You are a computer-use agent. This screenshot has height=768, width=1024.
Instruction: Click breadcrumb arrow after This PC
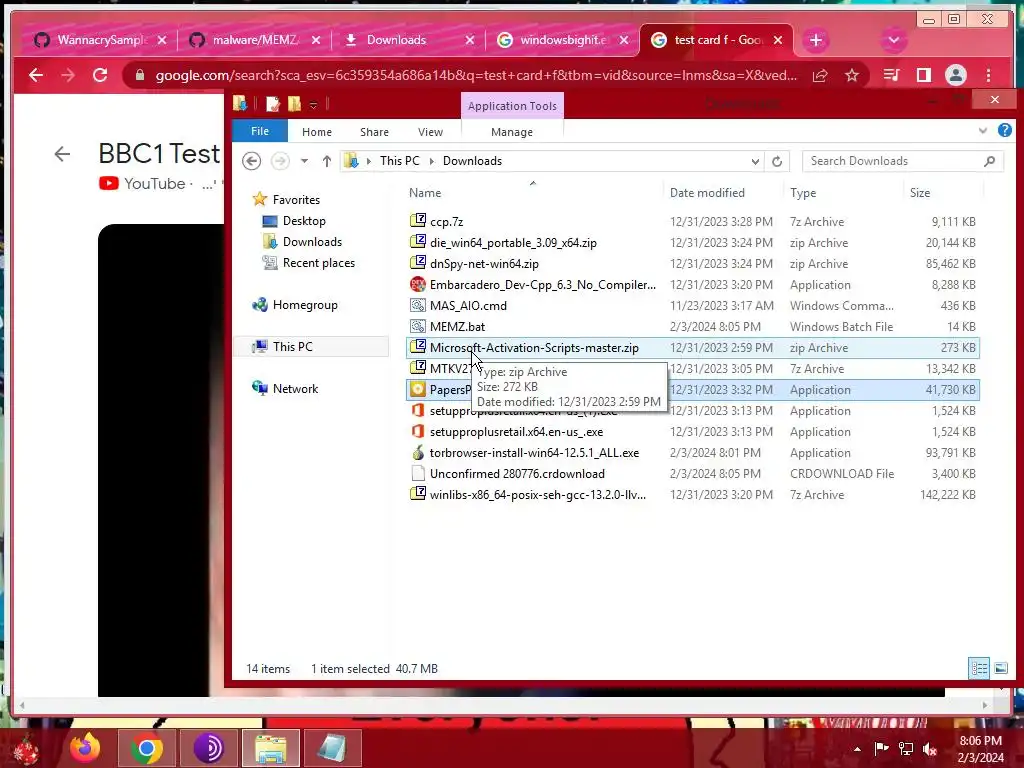tap(431, 161)
